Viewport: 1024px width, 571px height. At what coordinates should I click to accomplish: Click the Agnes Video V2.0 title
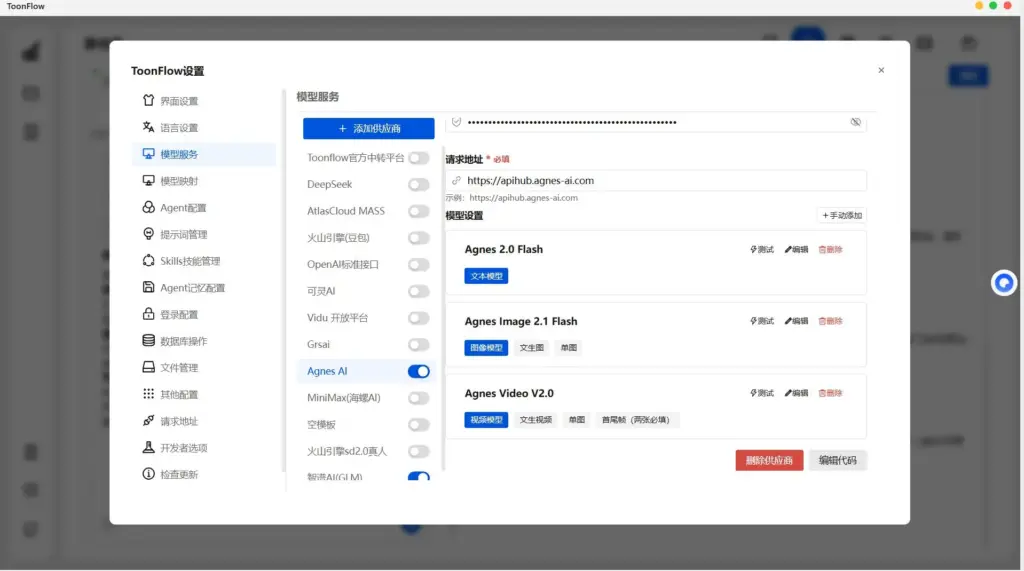(x=509, y=393)
